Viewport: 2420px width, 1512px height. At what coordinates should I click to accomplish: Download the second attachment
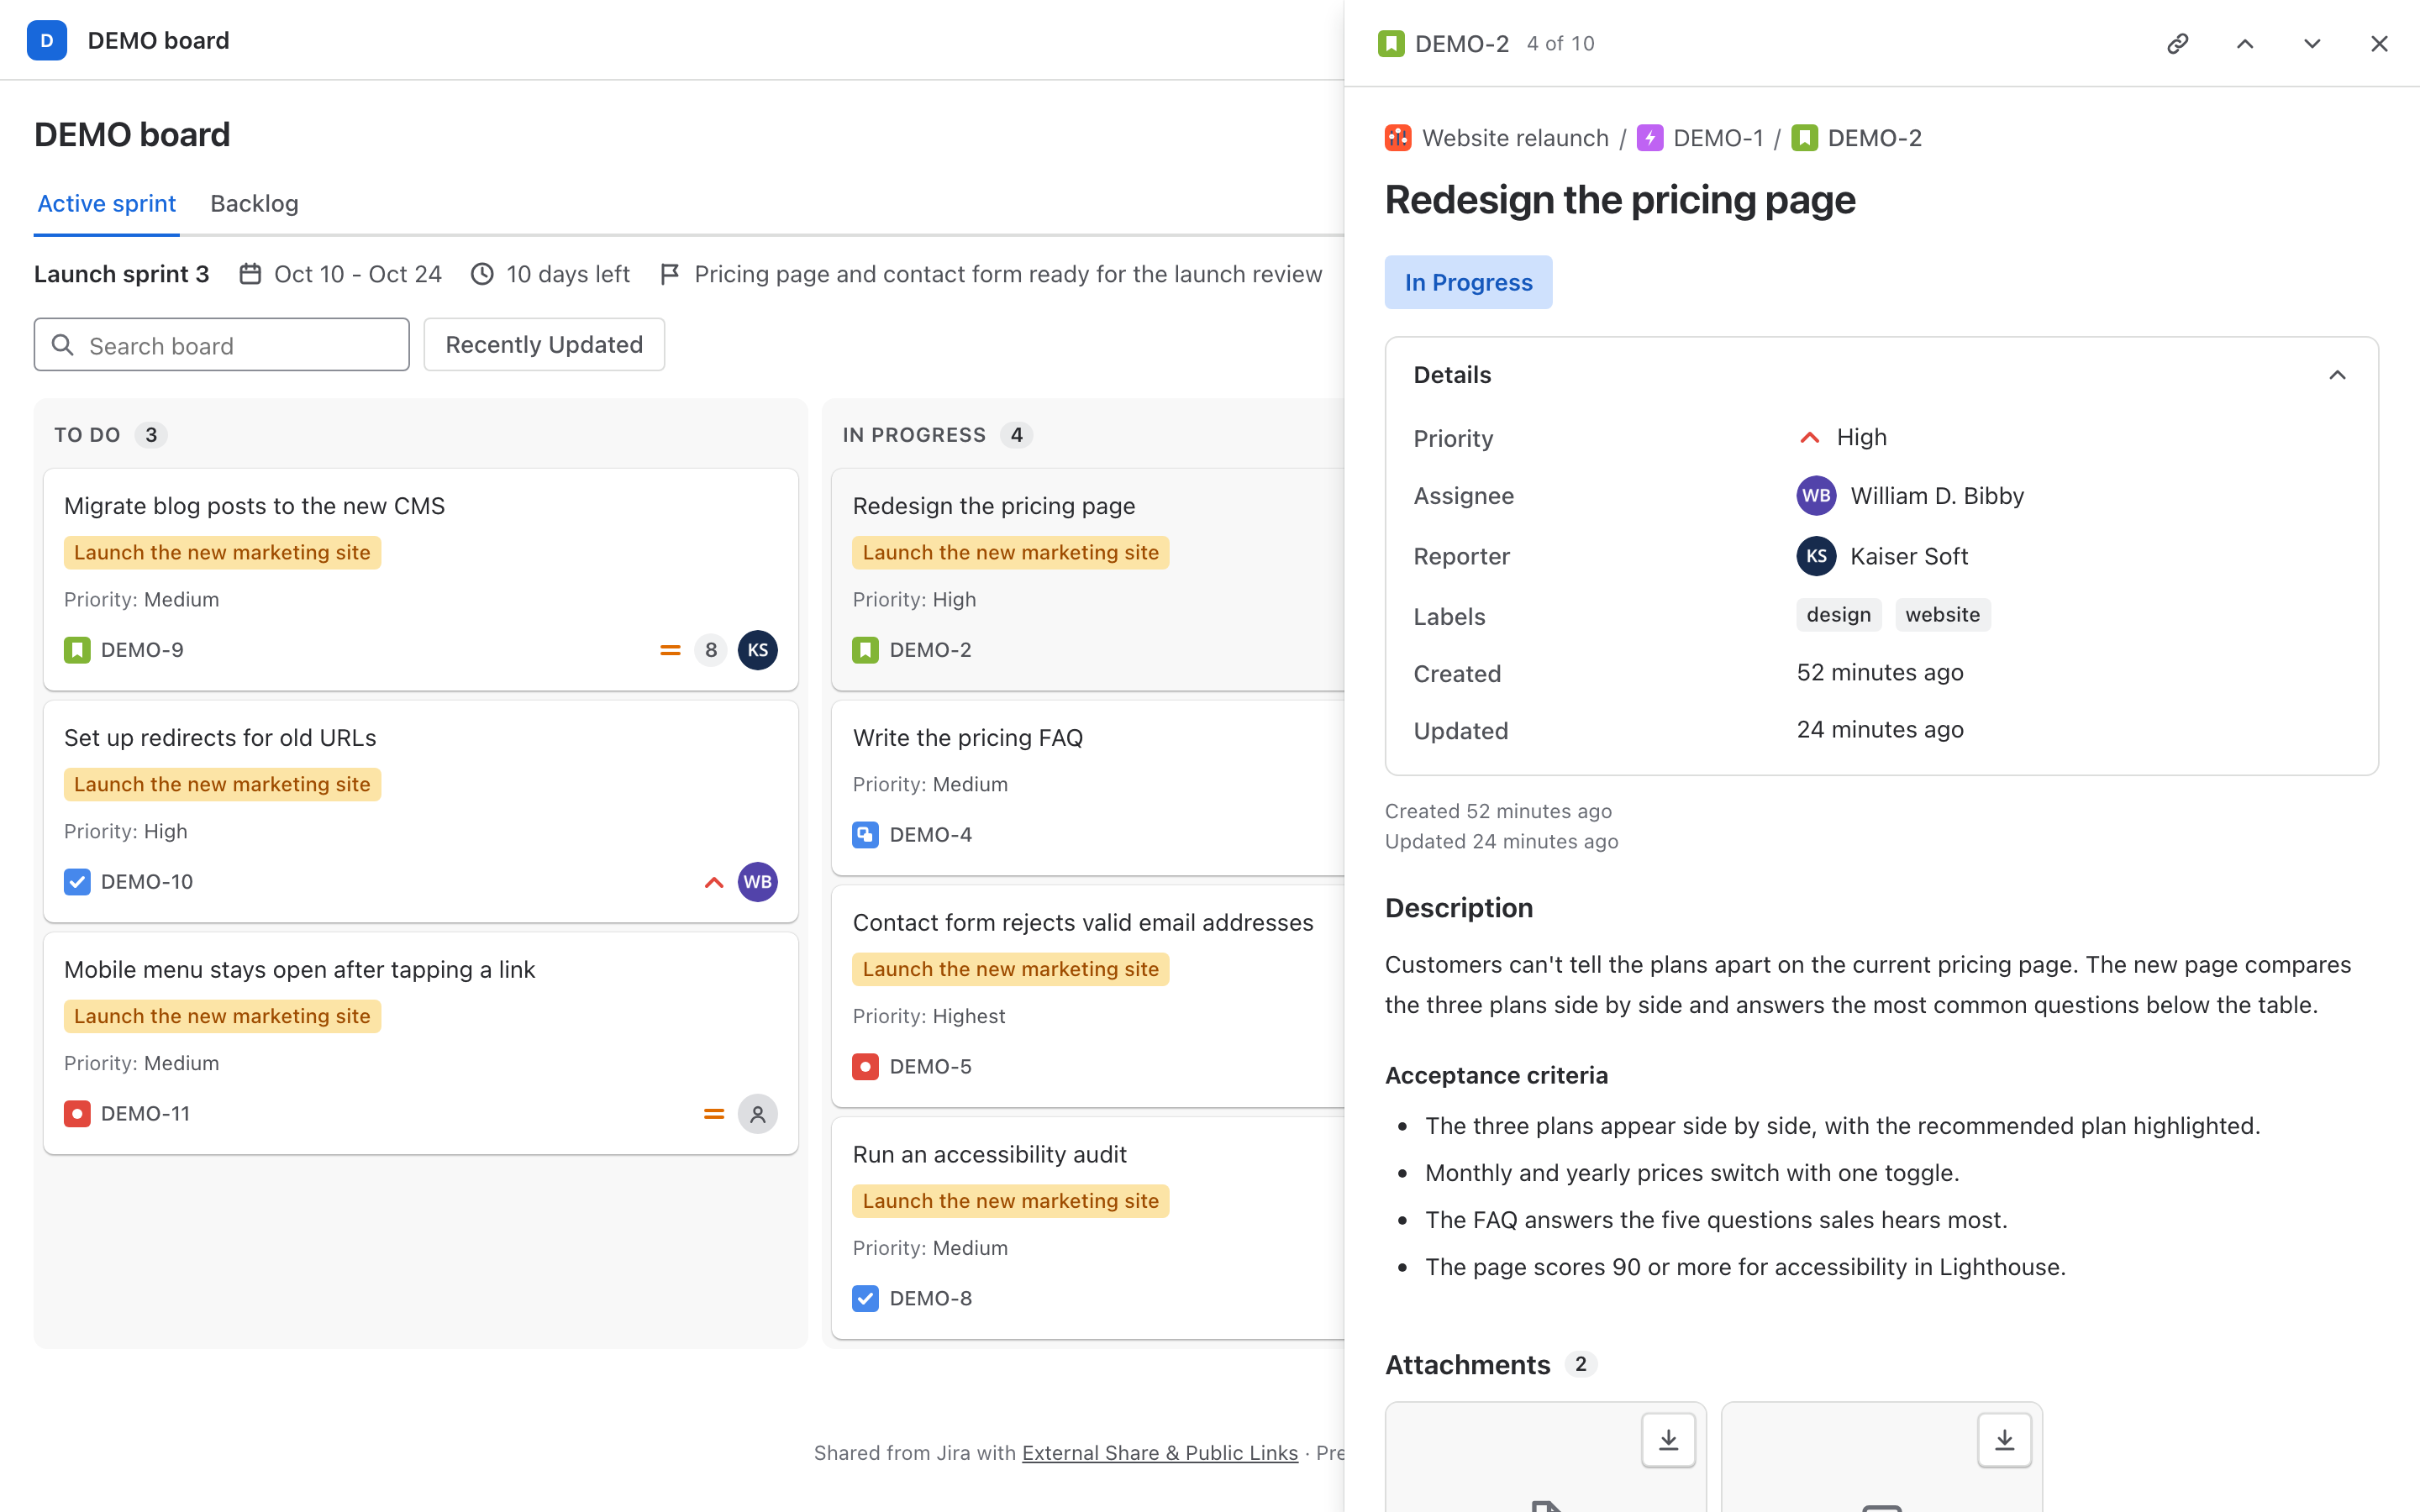(2004, 1440)
